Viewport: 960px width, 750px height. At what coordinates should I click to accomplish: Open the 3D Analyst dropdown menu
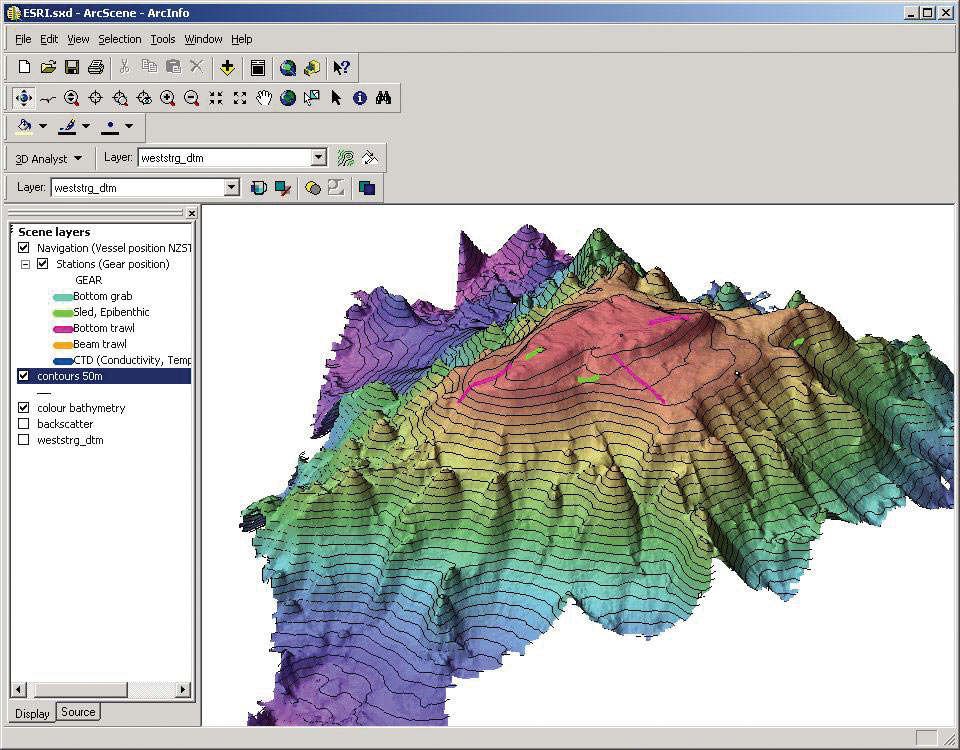[48, 158]
